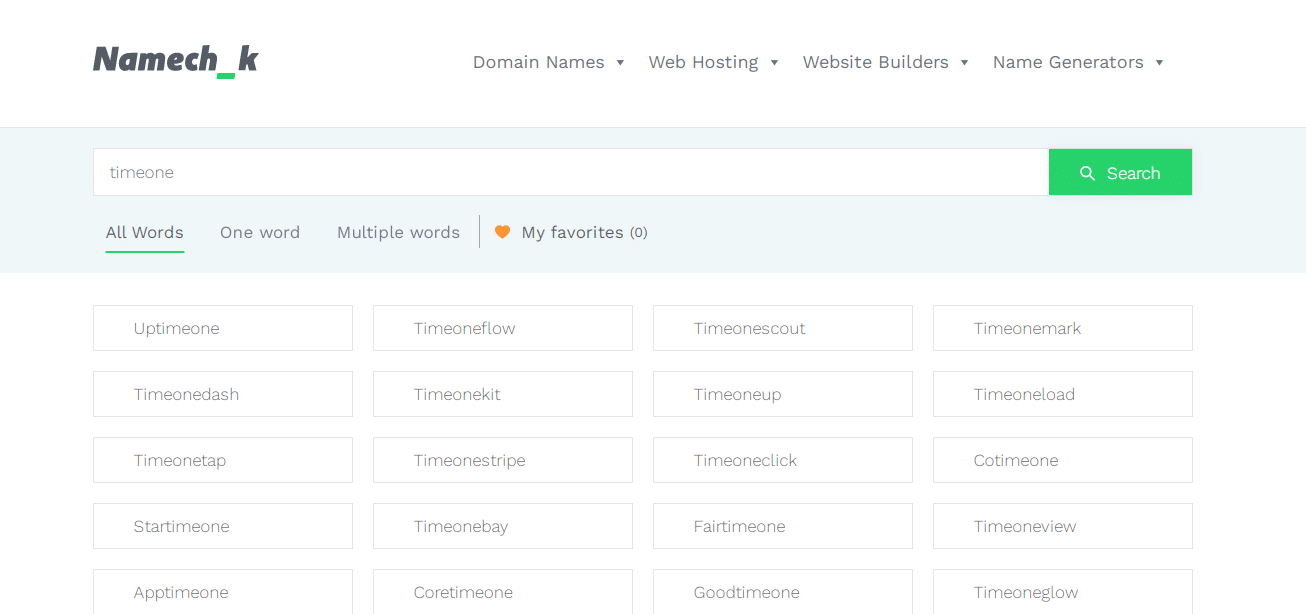Select the Timeonemark name card

click(1062, 328)
